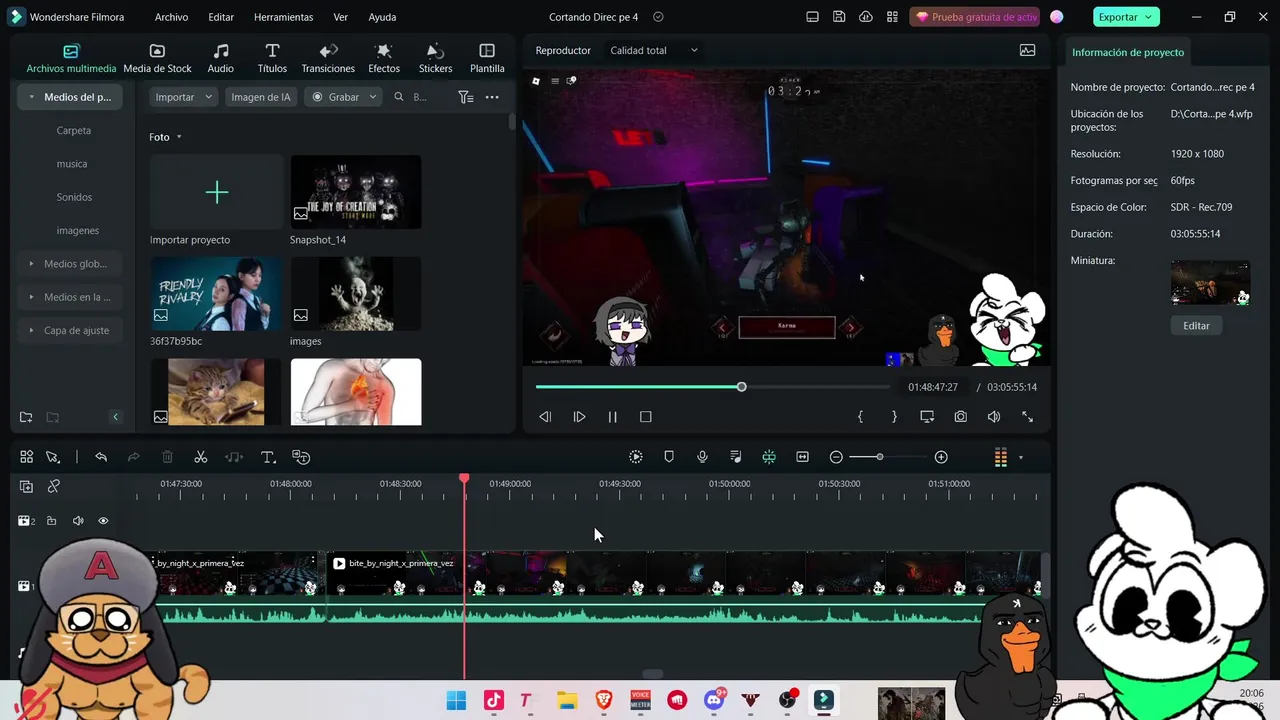Mute track 2 audio
1280x720 pixels.
click(78, 521)
